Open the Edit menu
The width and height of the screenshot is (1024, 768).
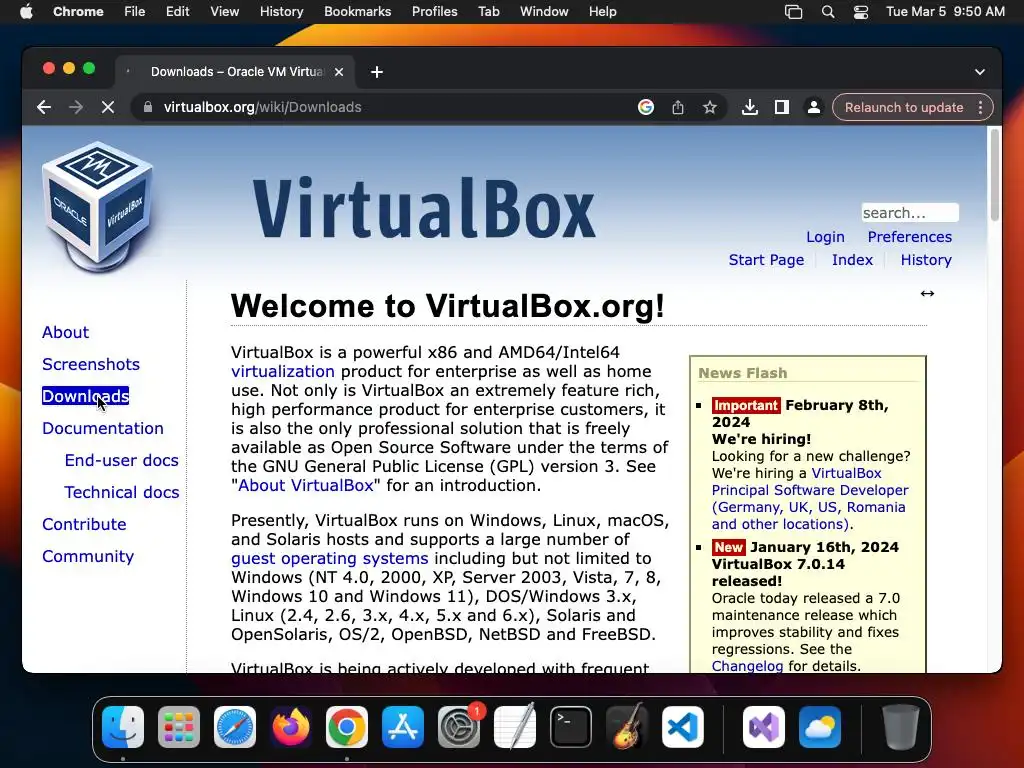click(x=178, y=12)
